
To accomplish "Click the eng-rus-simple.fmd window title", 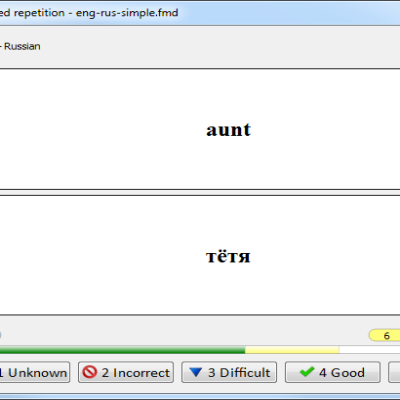I will 127,13.
